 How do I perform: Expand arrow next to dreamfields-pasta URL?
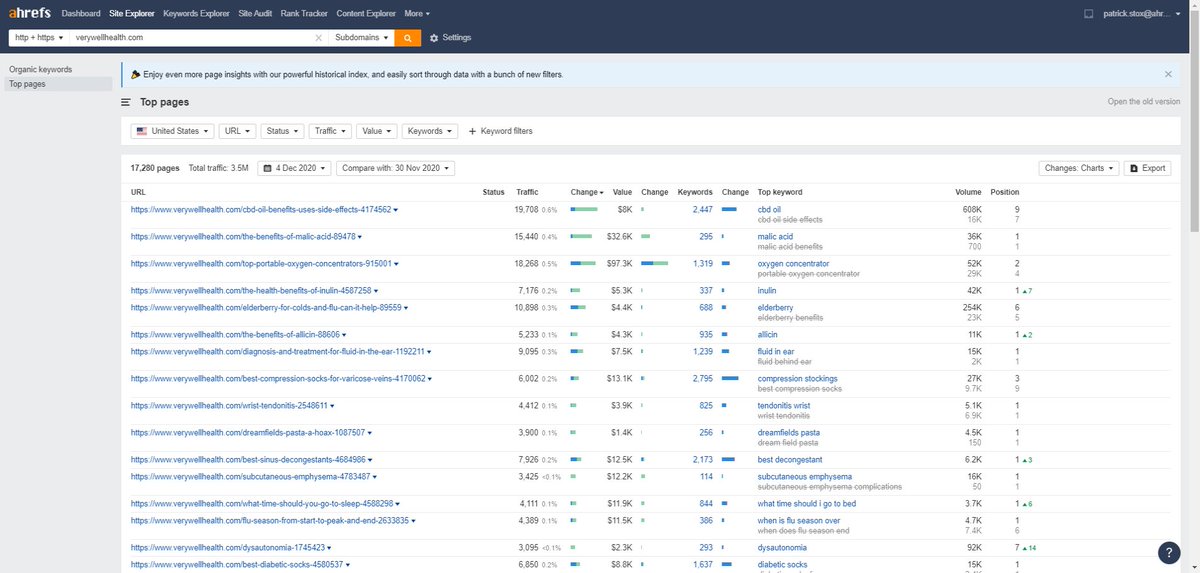pos(369,432)
